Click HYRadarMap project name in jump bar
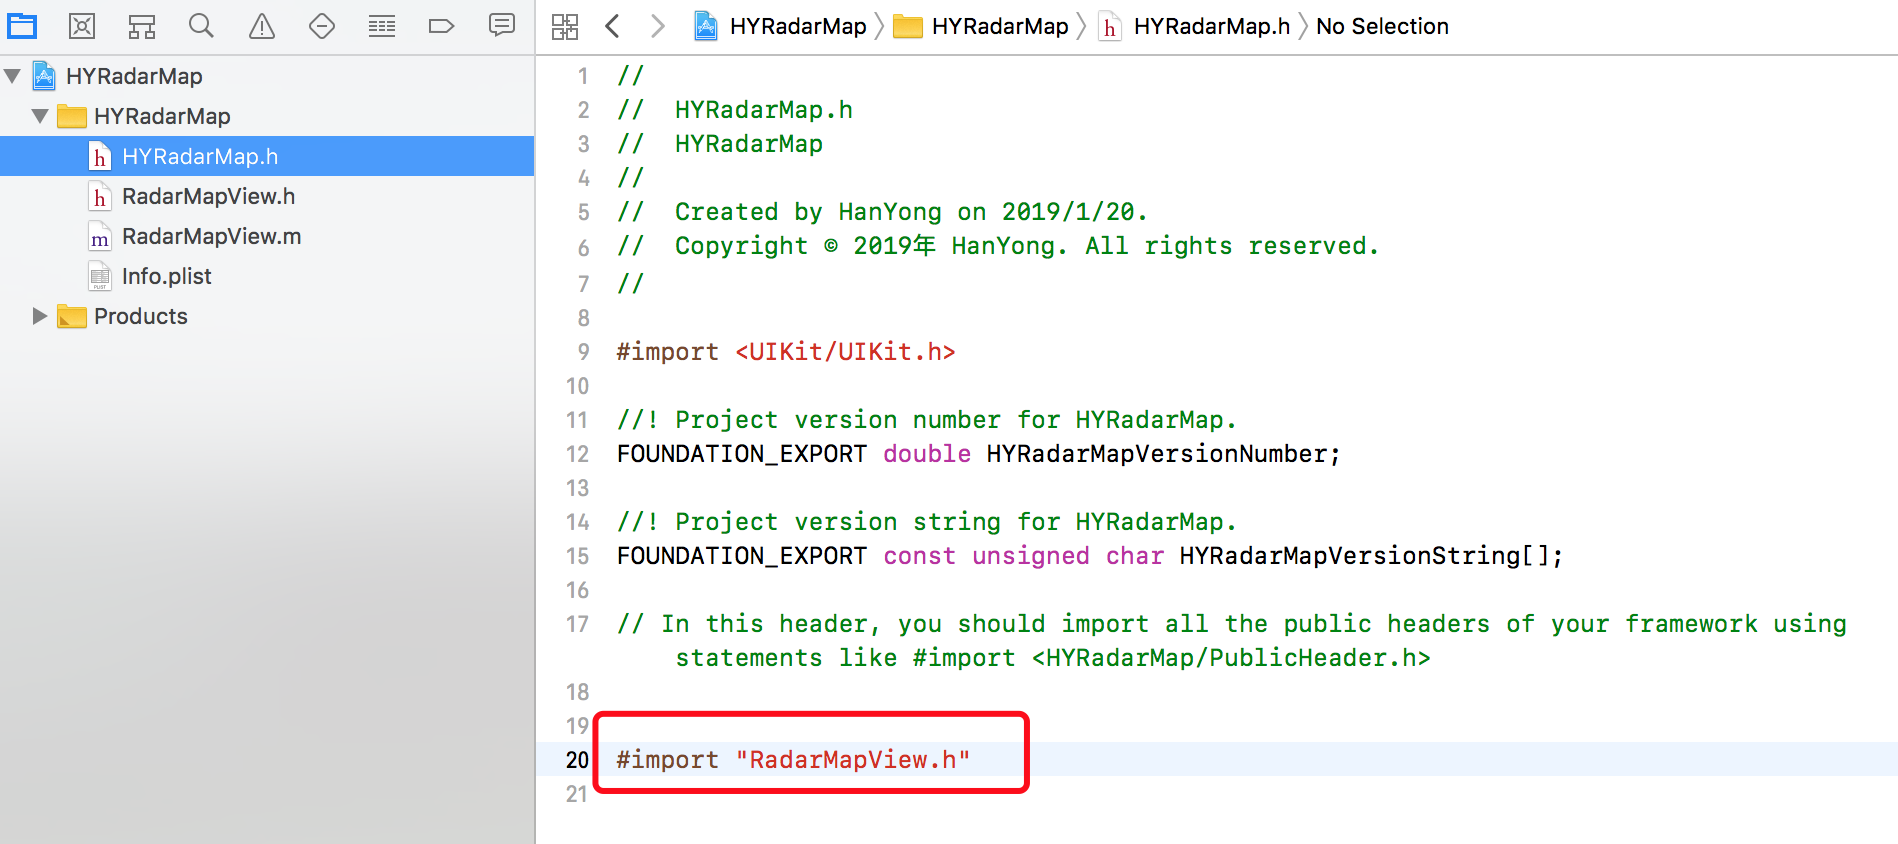This screenshot has height=844, width=1898. pyautogui.click(x=798, y=26)
